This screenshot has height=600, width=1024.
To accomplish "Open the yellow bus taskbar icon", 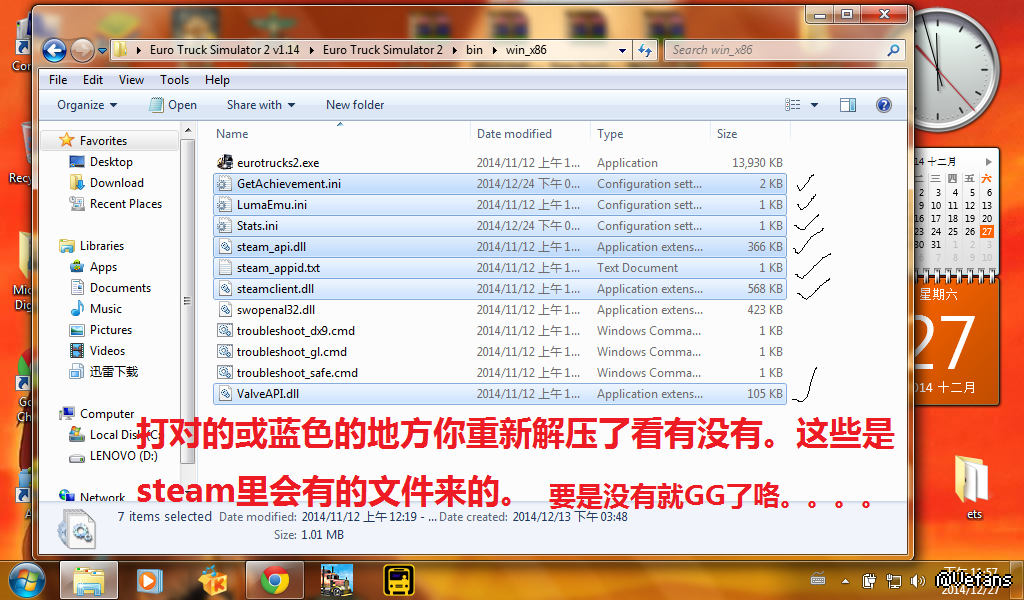I will coord(398,580).
